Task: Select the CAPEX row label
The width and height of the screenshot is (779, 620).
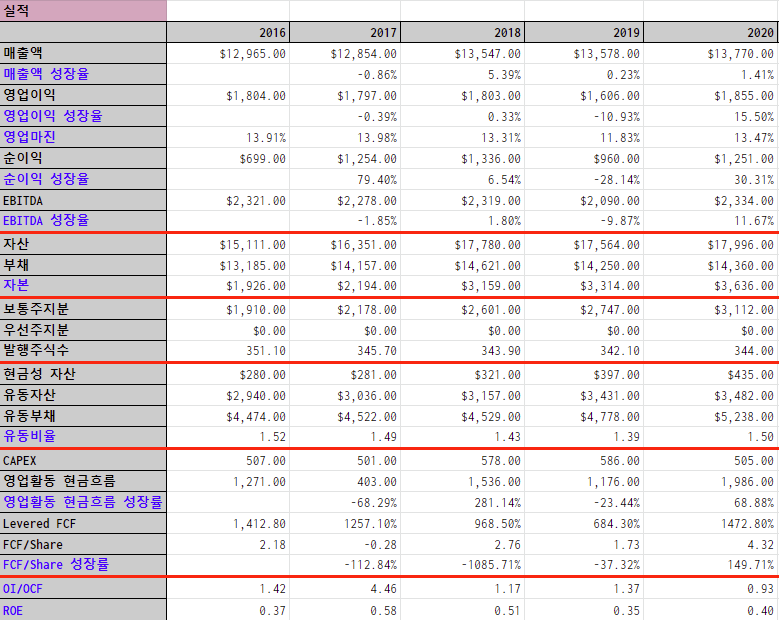Action: 83,461
